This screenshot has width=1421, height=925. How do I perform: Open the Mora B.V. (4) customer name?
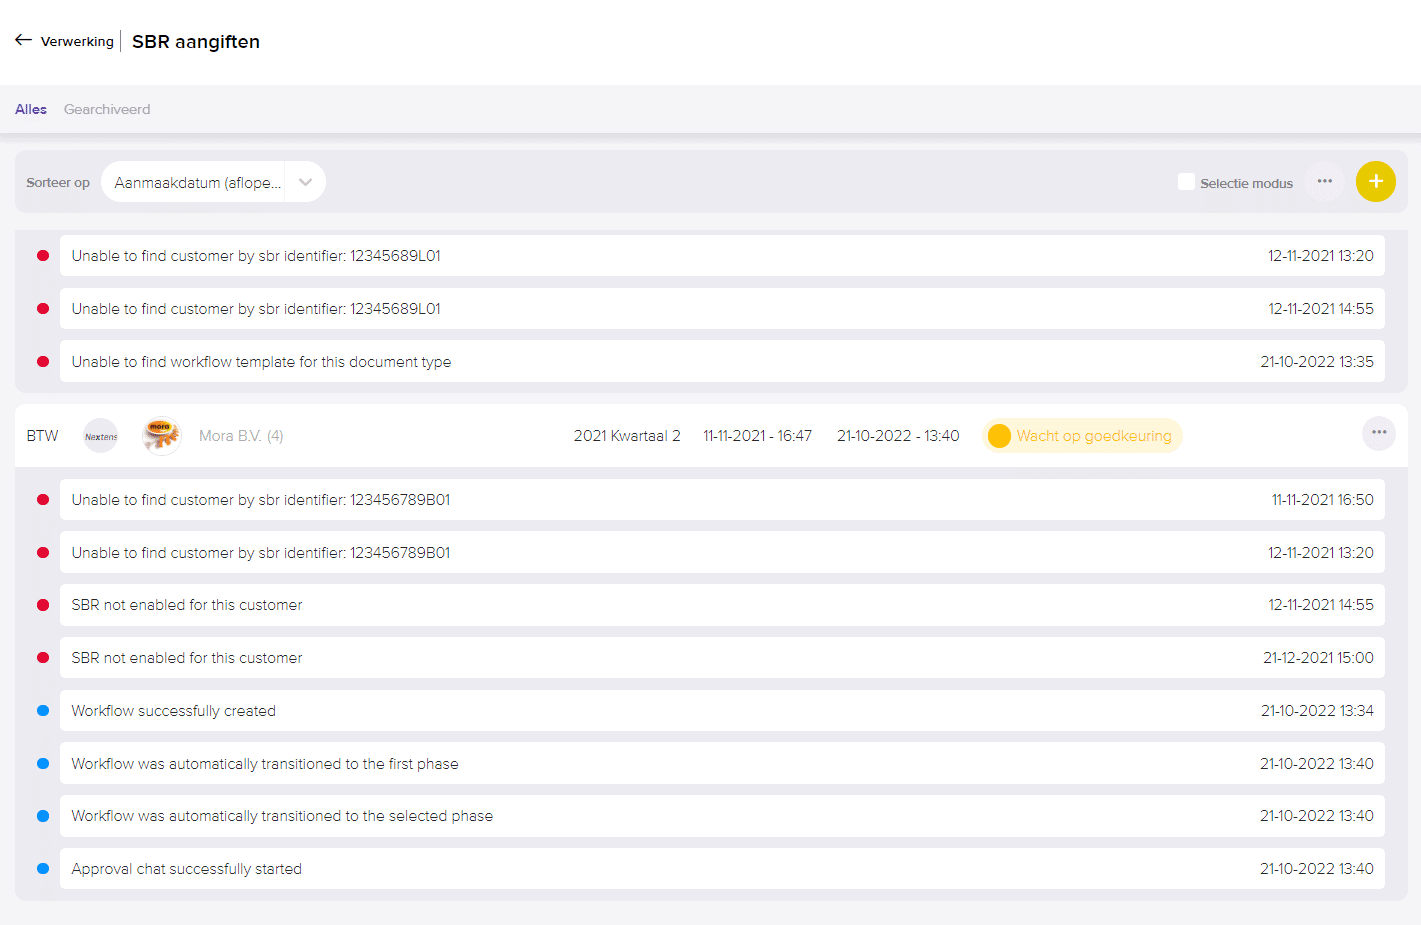(x=241, y=436)
